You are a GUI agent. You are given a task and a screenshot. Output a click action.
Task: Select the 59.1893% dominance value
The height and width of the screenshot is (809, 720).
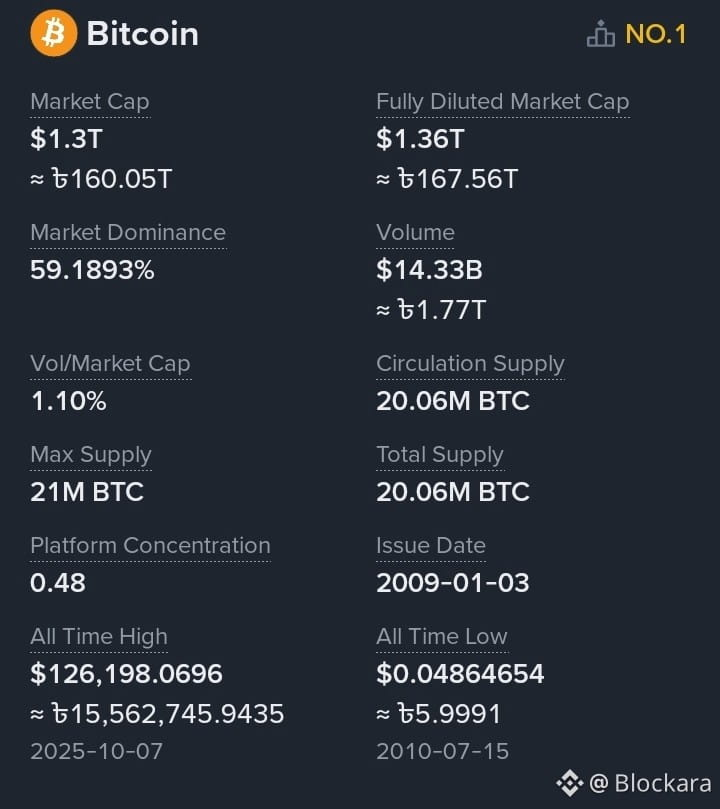tap(92, 270)
